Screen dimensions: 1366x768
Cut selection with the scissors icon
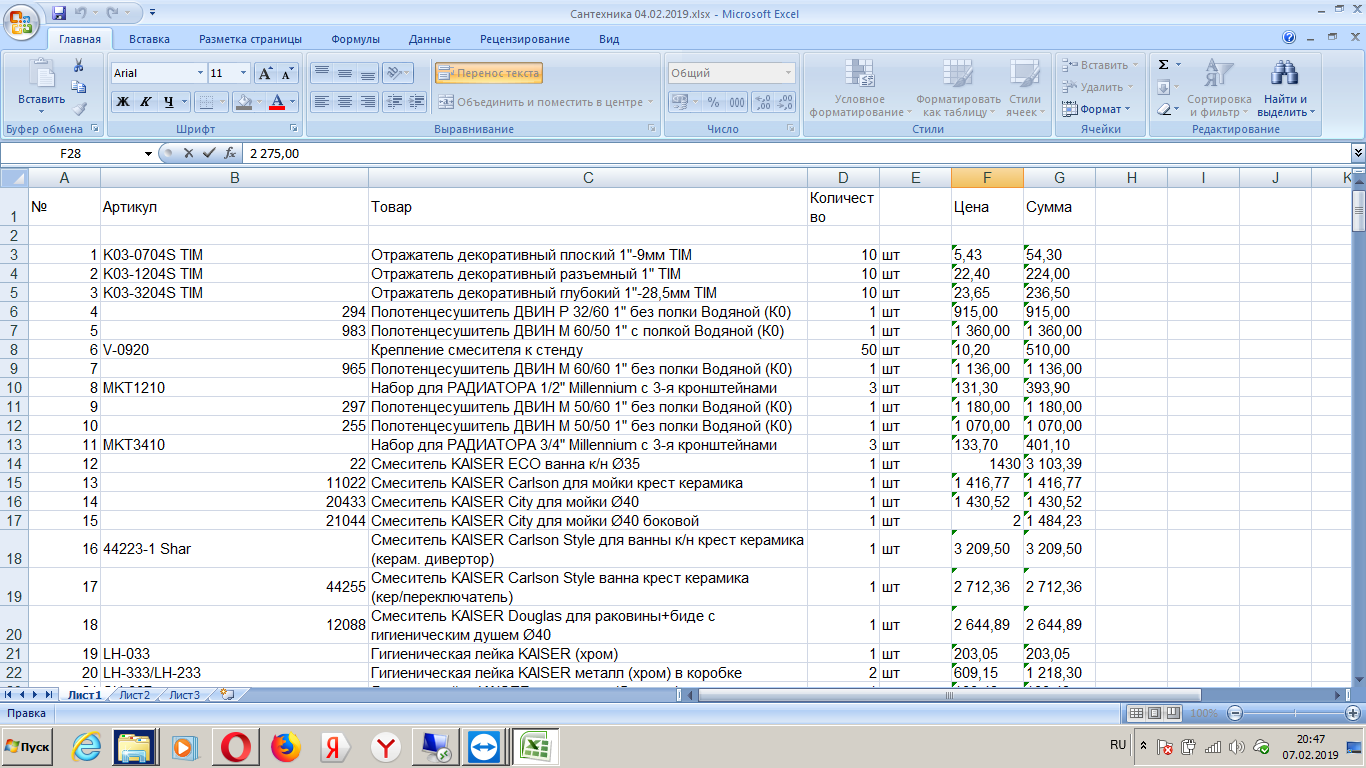pos(78,65)
